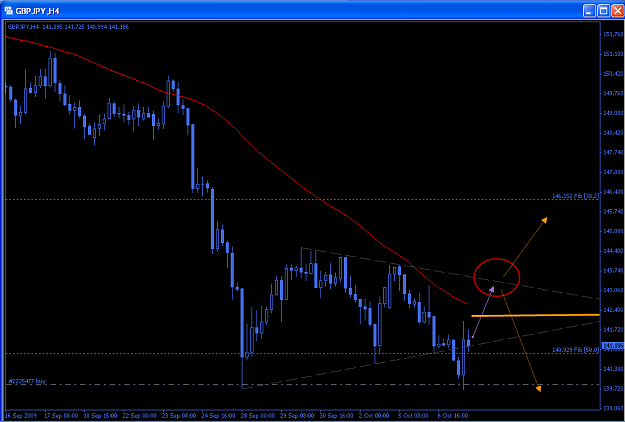
Task: Click the 28 Sep 00:00 time label
Action: 256,415
